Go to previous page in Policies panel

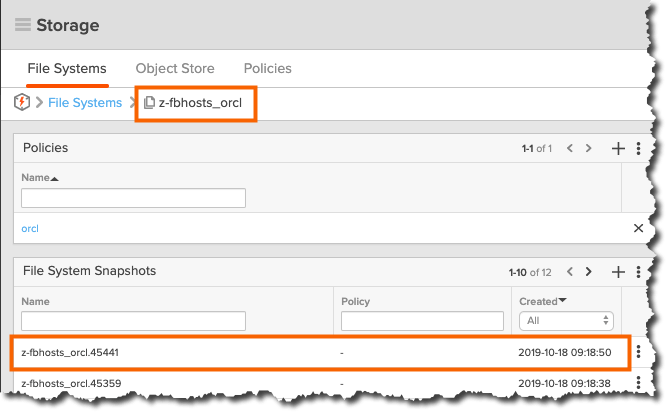coord(570,148)
